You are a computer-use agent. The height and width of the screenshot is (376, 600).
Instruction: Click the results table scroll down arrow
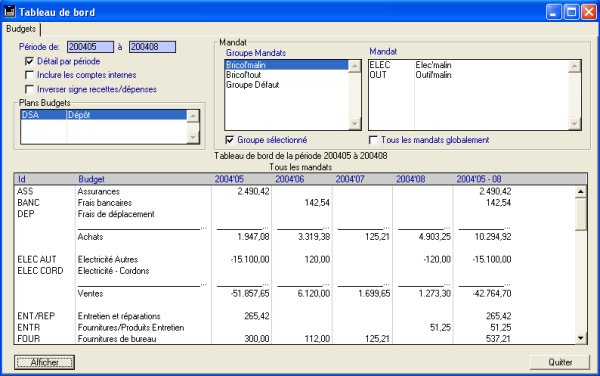581,338
